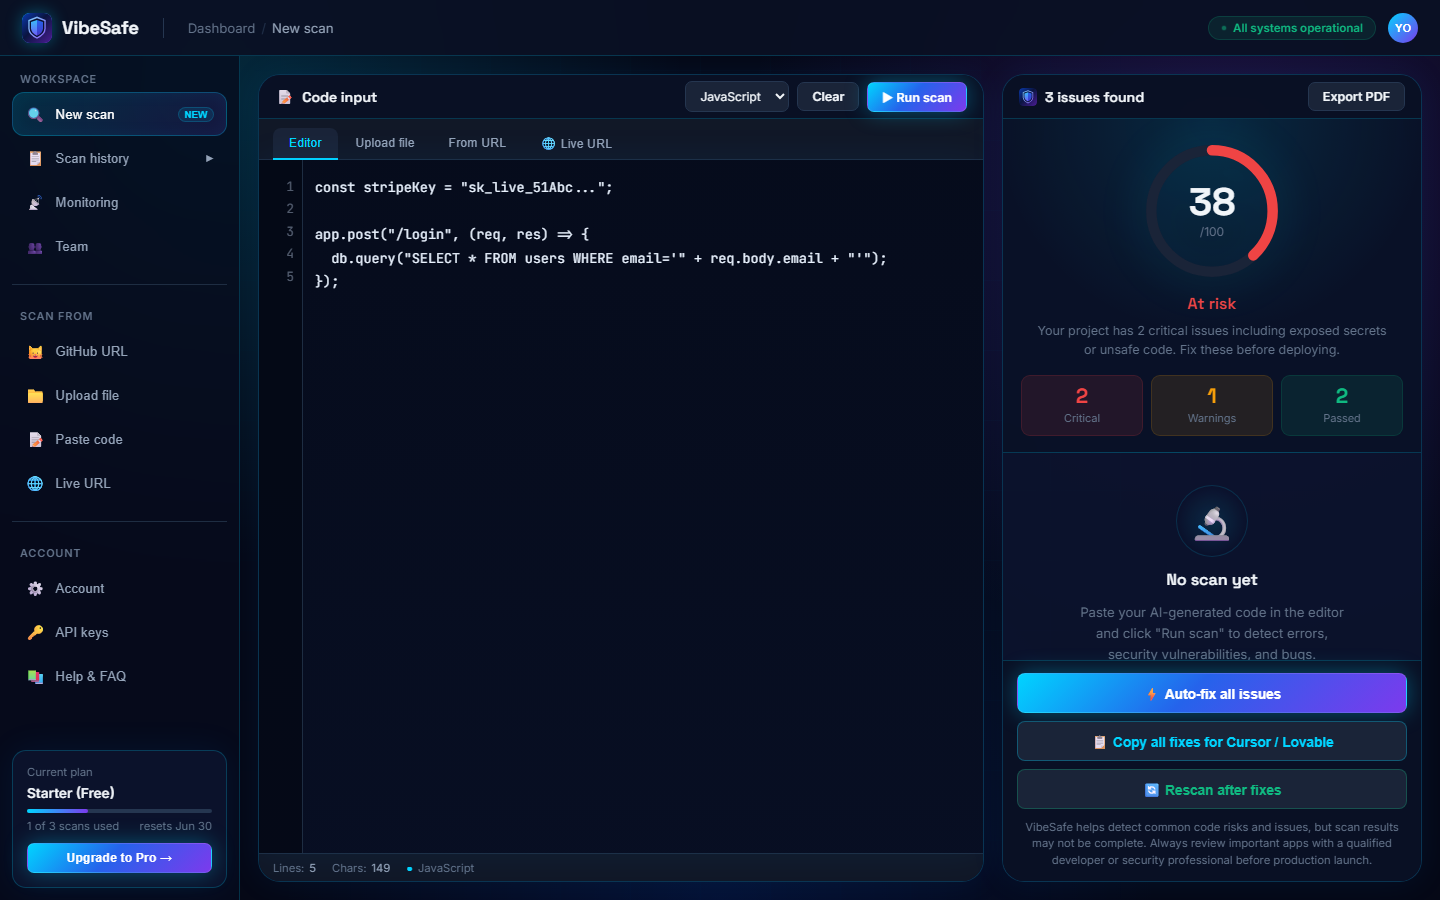Go to Dashboard breadcrumb
Image resolution: width=1440 pixels, height=900 pixels.
(x=221, y=28)
